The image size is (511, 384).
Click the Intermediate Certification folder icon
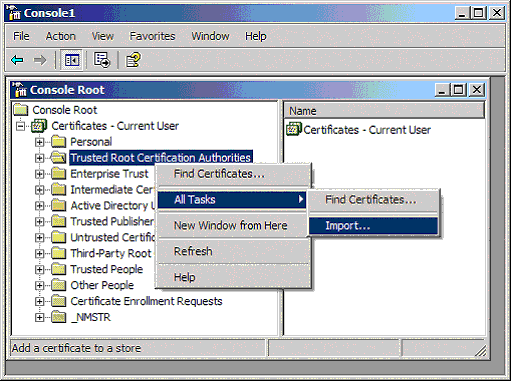point(59,190)
